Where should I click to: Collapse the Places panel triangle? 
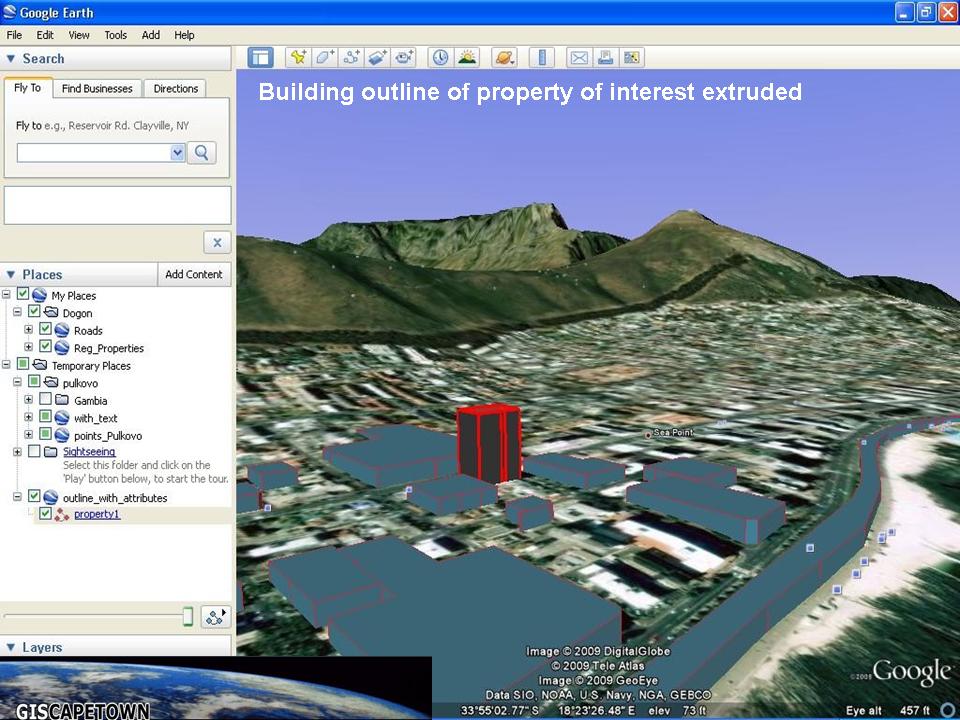[10, 274]
